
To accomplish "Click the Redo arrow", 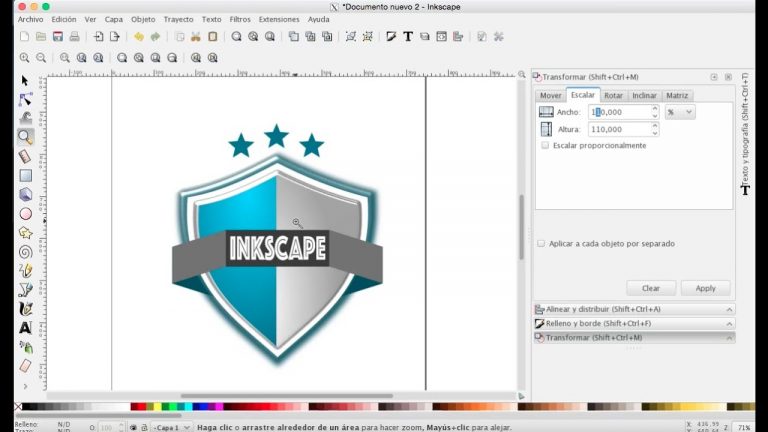I will pyautogui.click(x=155, y=37).
